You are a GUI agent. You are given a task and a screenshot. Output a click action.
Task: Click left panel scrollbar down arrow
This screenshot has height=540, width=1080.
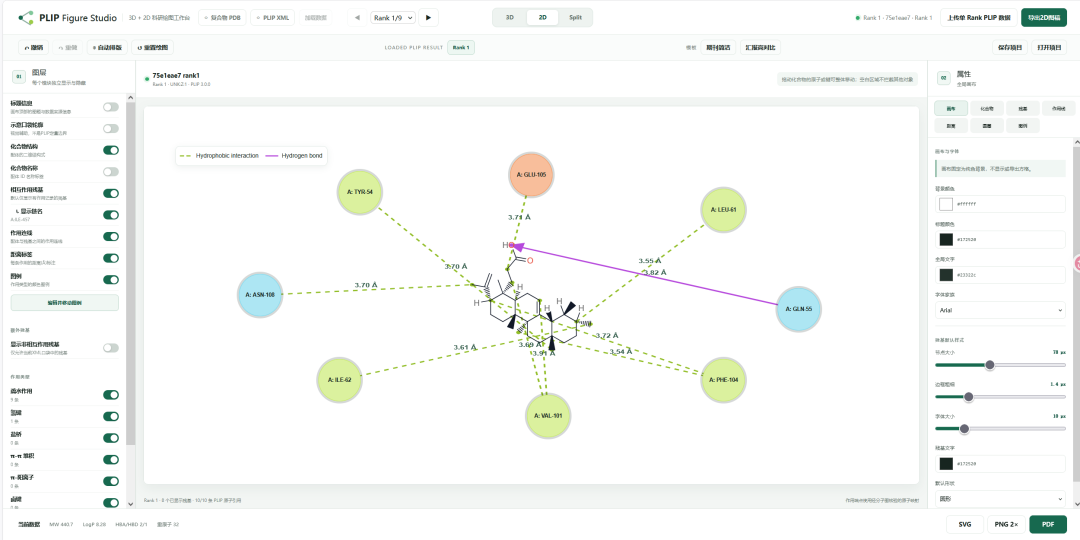(x=131, y=504)
